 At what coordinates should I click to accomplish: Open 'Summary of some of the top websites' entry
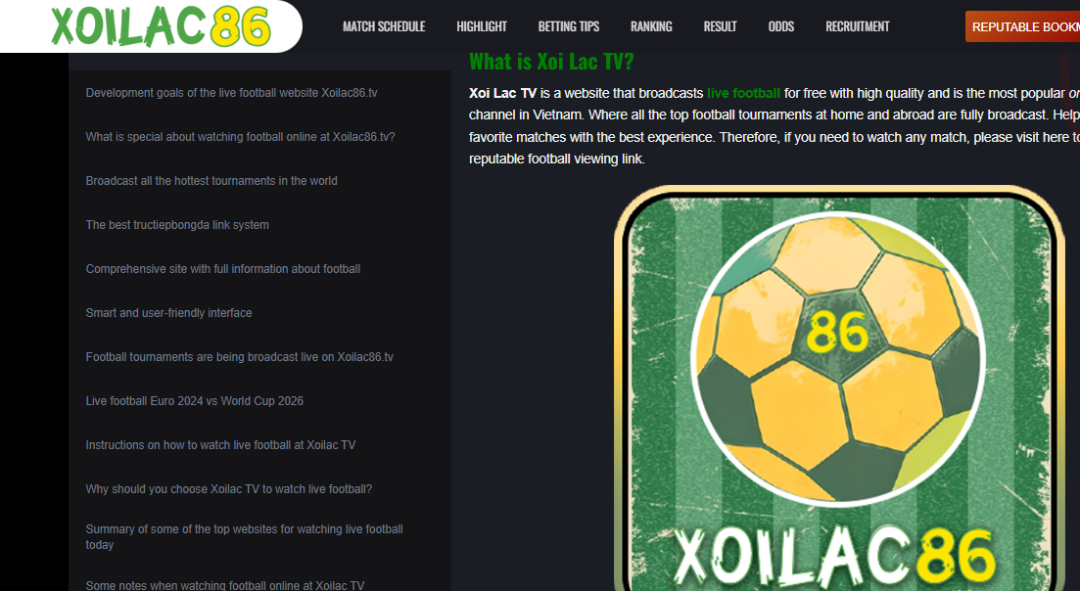coord(245,537)
